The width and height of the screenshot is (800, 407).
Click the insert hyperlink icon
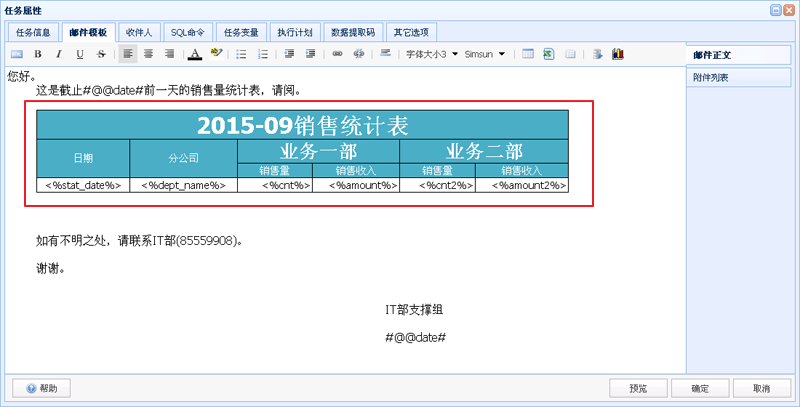[337, 54]
